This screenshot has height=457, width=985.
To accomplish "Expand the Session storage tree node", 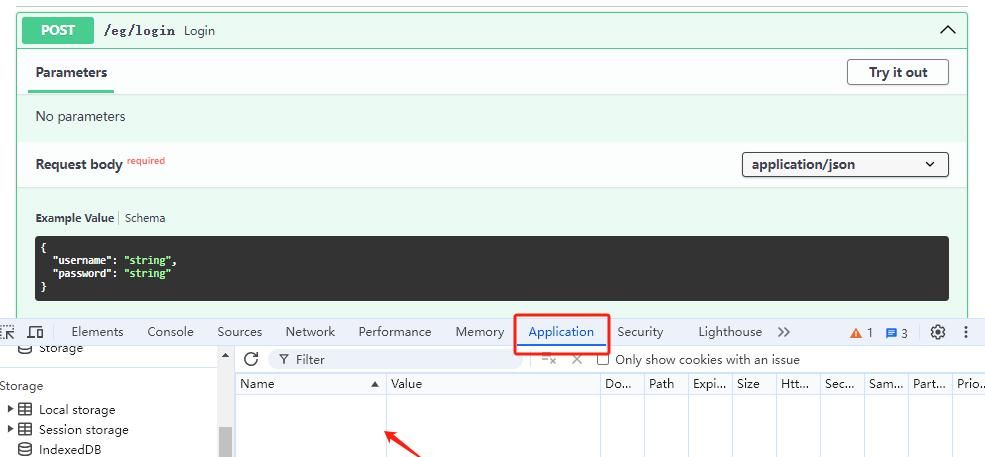I will 10,429.
